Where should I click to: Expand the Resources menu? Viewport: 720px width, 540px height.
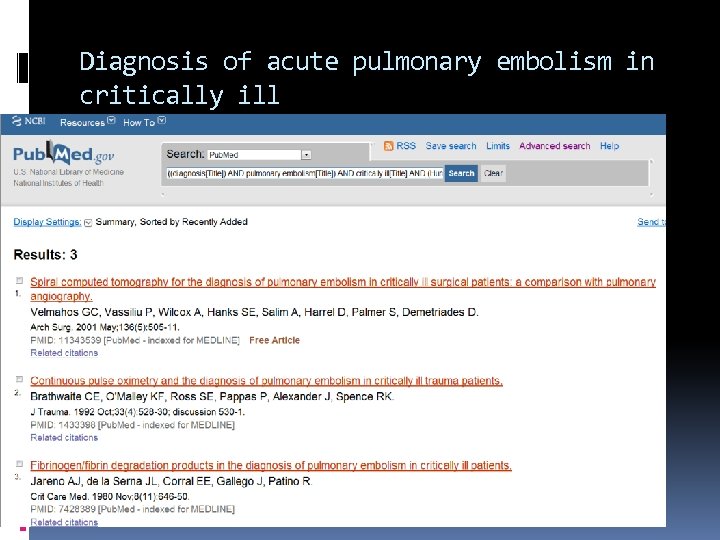(x=87, y=122)
